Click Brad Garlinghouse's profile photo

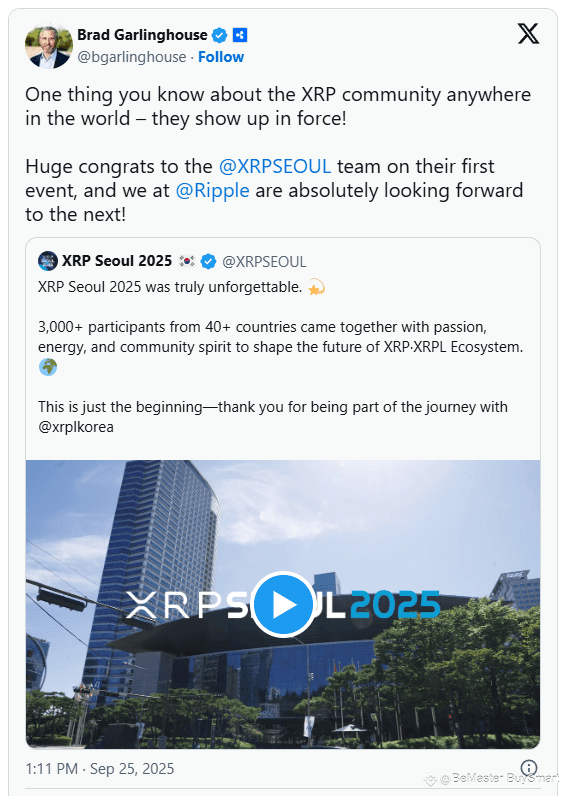[x=49, y=46]
